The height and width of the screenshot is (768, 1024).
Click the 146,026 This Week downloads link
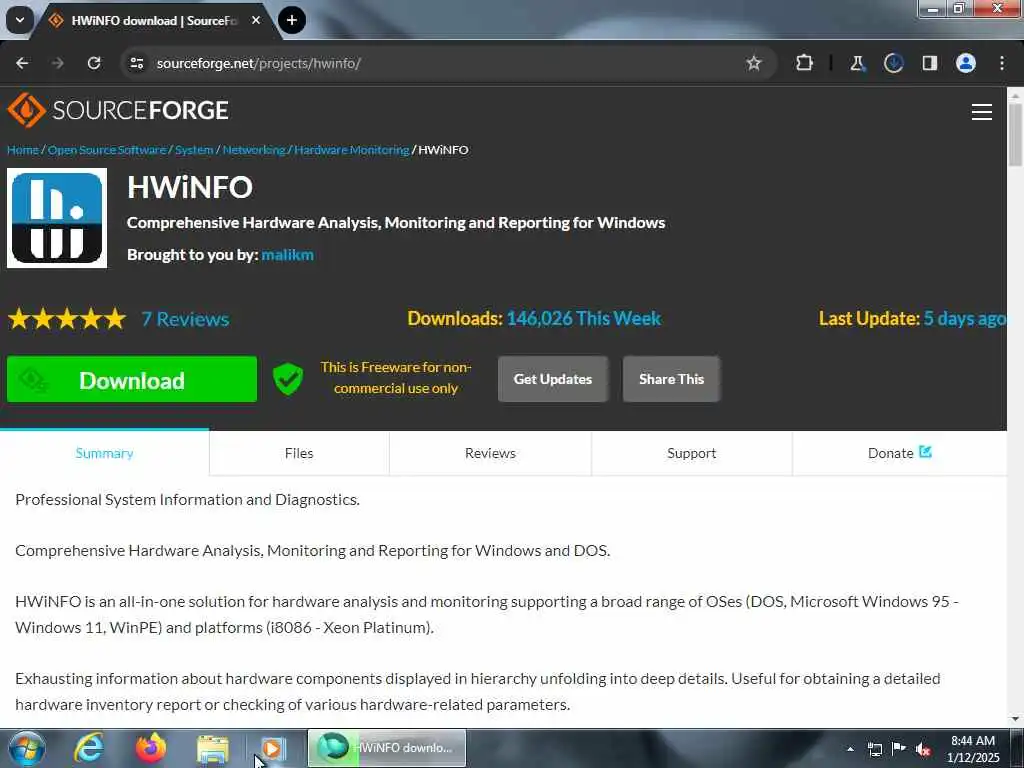(x=584, y=319)
